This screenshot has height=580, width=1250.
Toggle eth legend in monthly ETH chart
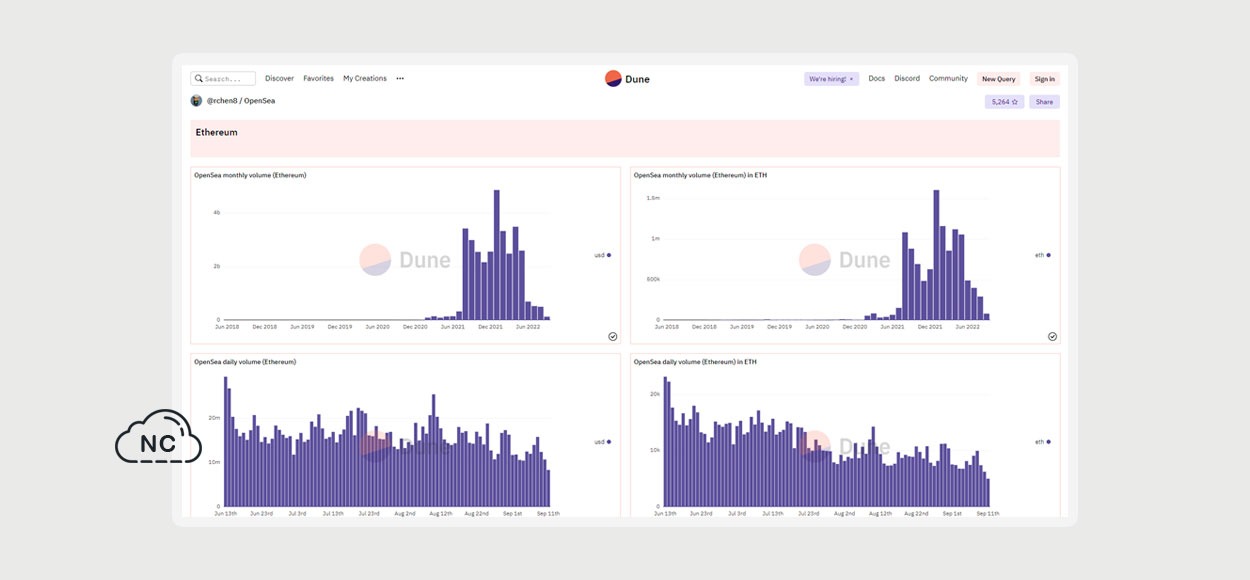tap(1042, 255)
